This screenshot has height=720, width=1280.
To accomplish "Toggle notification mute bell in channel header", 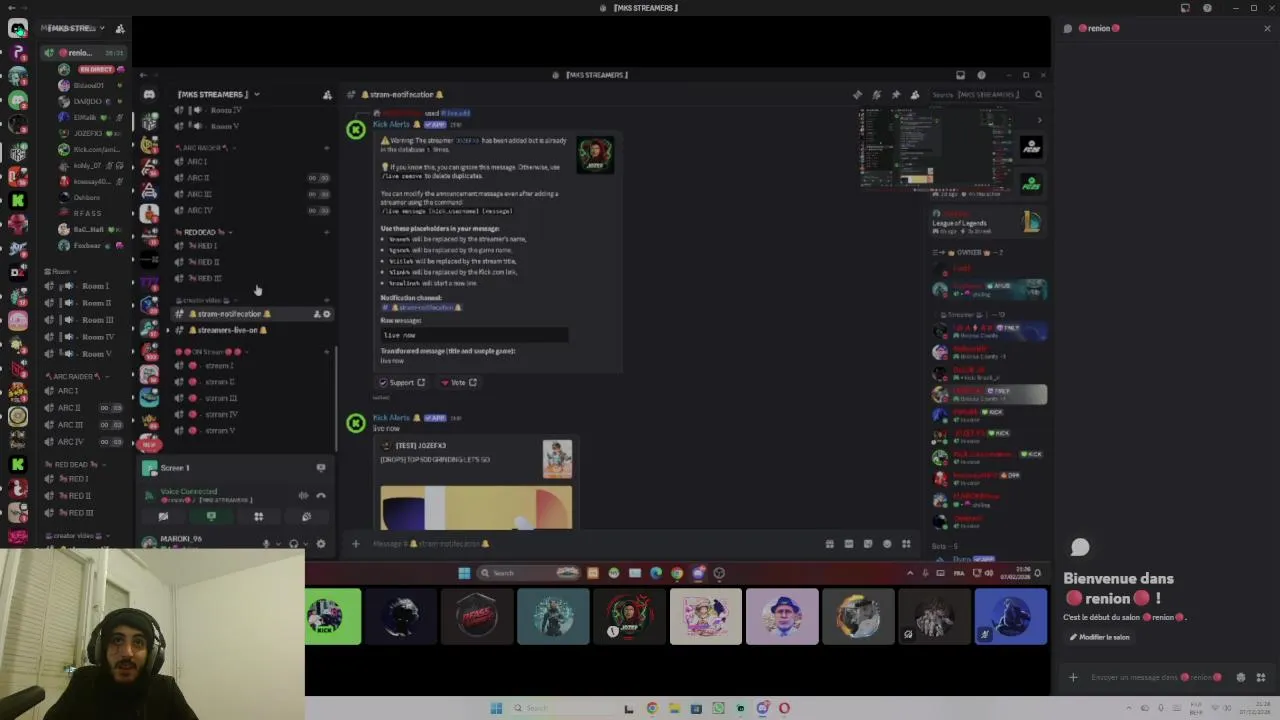I will point(876,95).
